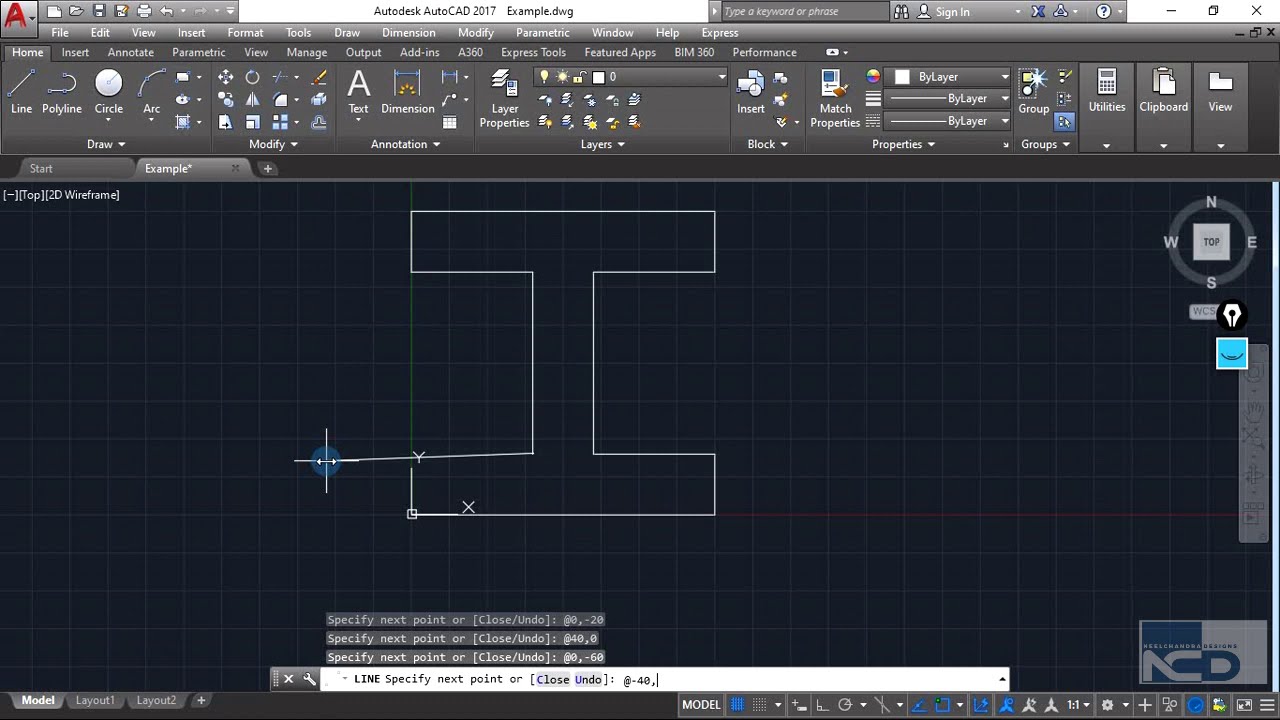Open annotation scale 1:1 dropdown
This screenshot has height=720, width=1280.
coord(1078,705)
